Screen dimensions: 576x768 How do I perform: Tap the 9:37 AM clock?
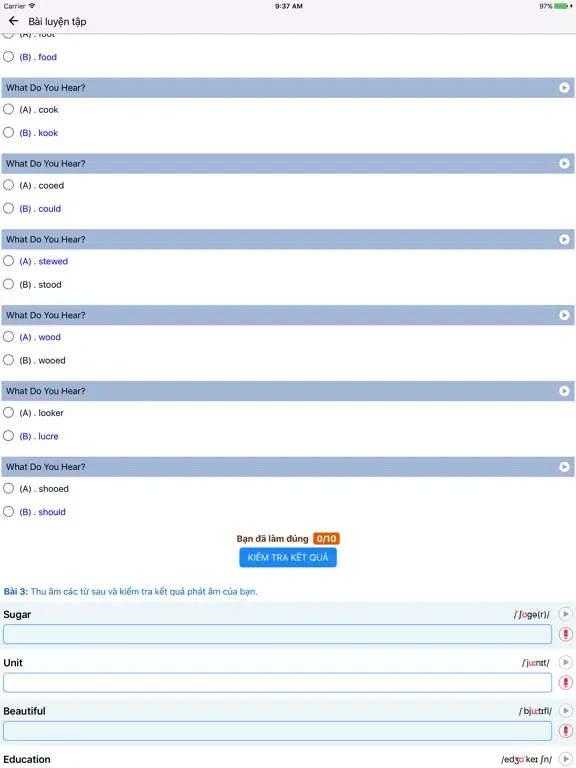288,6
